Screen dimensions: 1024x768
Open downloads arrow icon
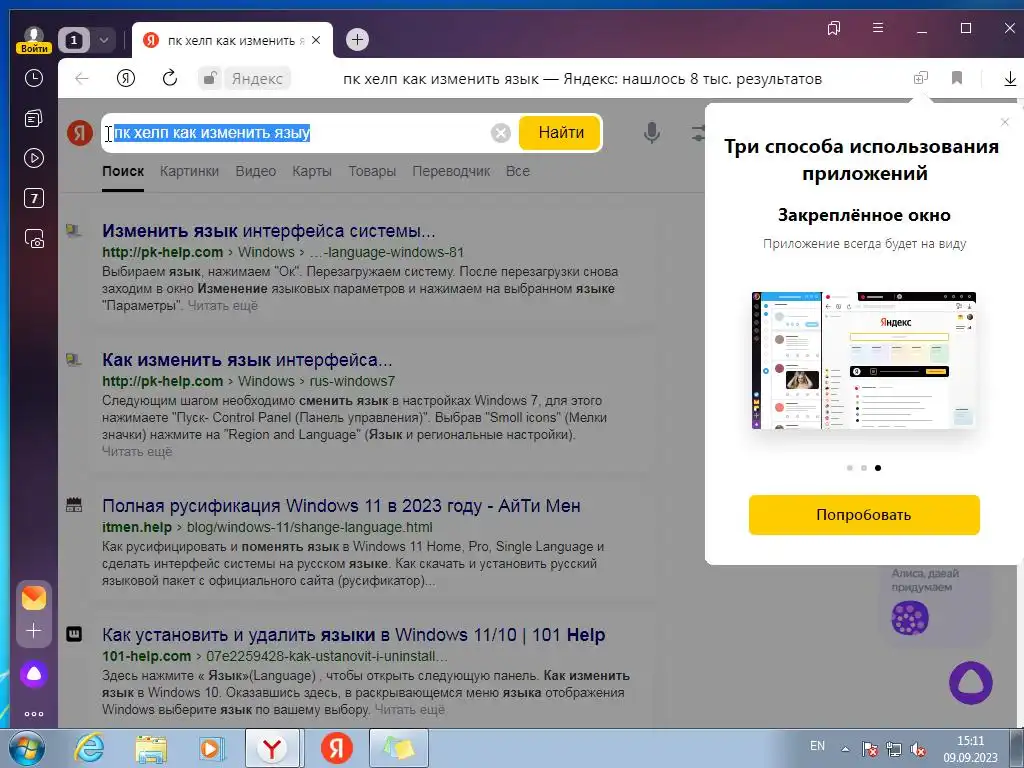coord(1010,79)
